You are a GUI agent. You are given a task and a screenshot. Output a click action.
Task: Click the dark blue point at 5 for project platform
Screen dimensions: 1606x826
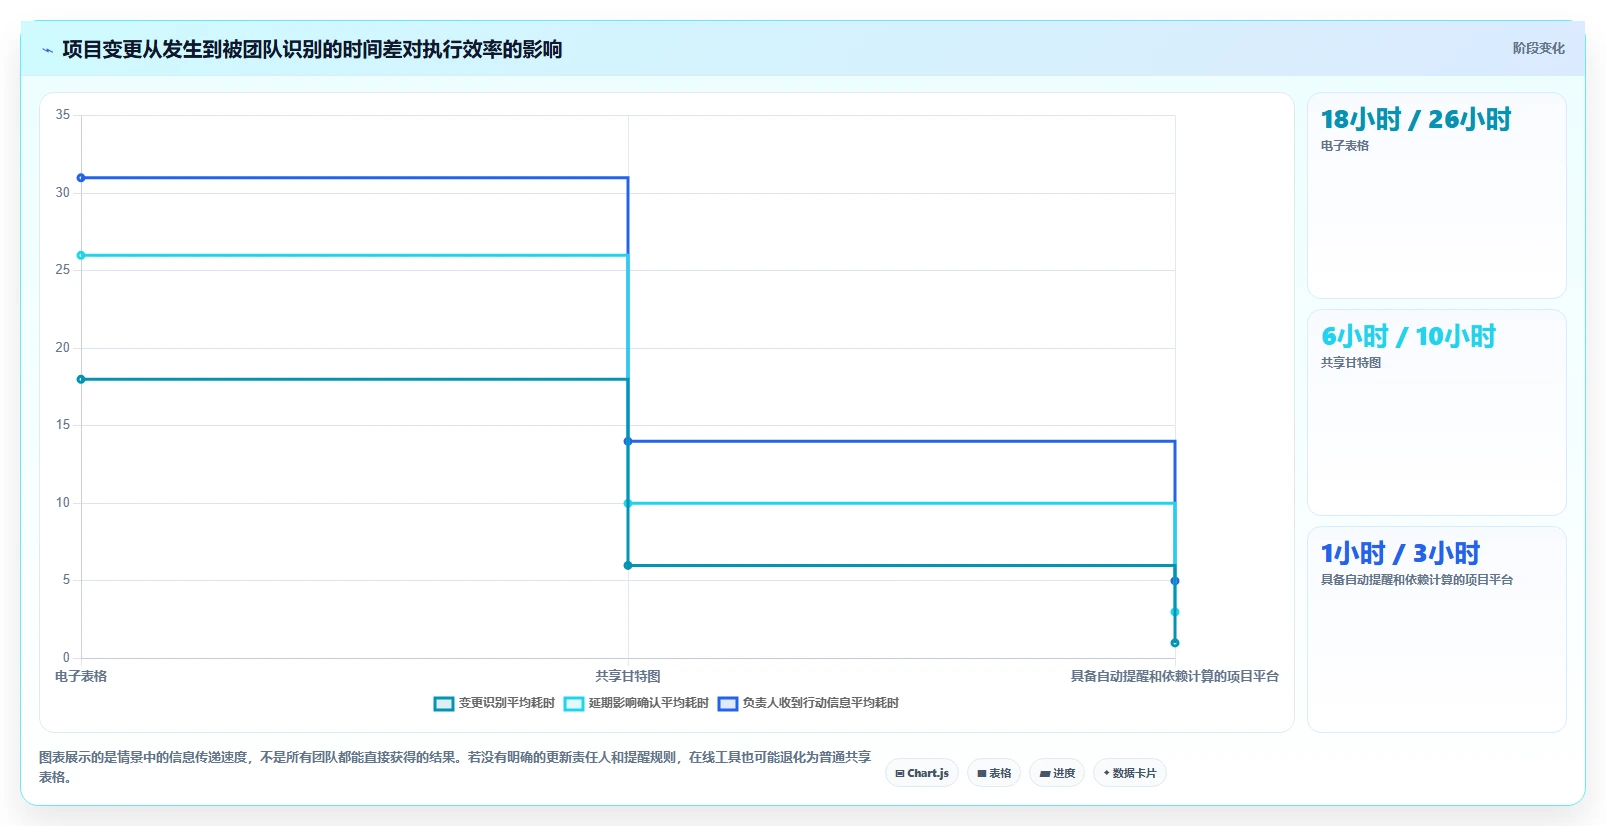(x=1175, y=581)
